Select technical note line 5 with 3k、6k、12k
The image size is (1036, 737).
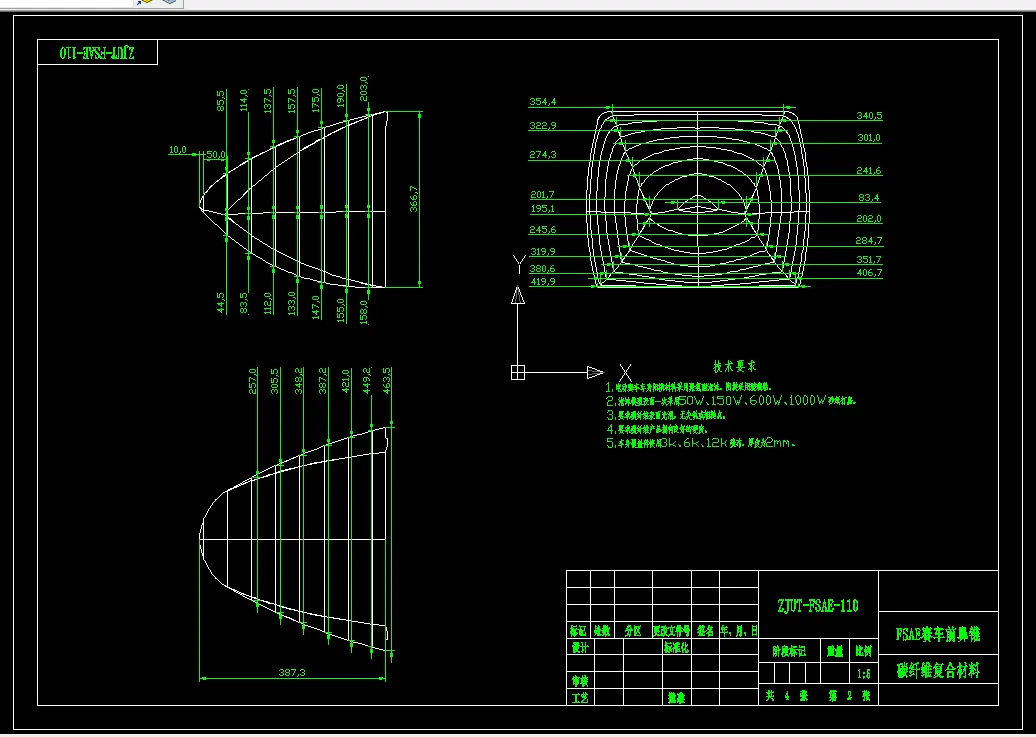(701, 443)
